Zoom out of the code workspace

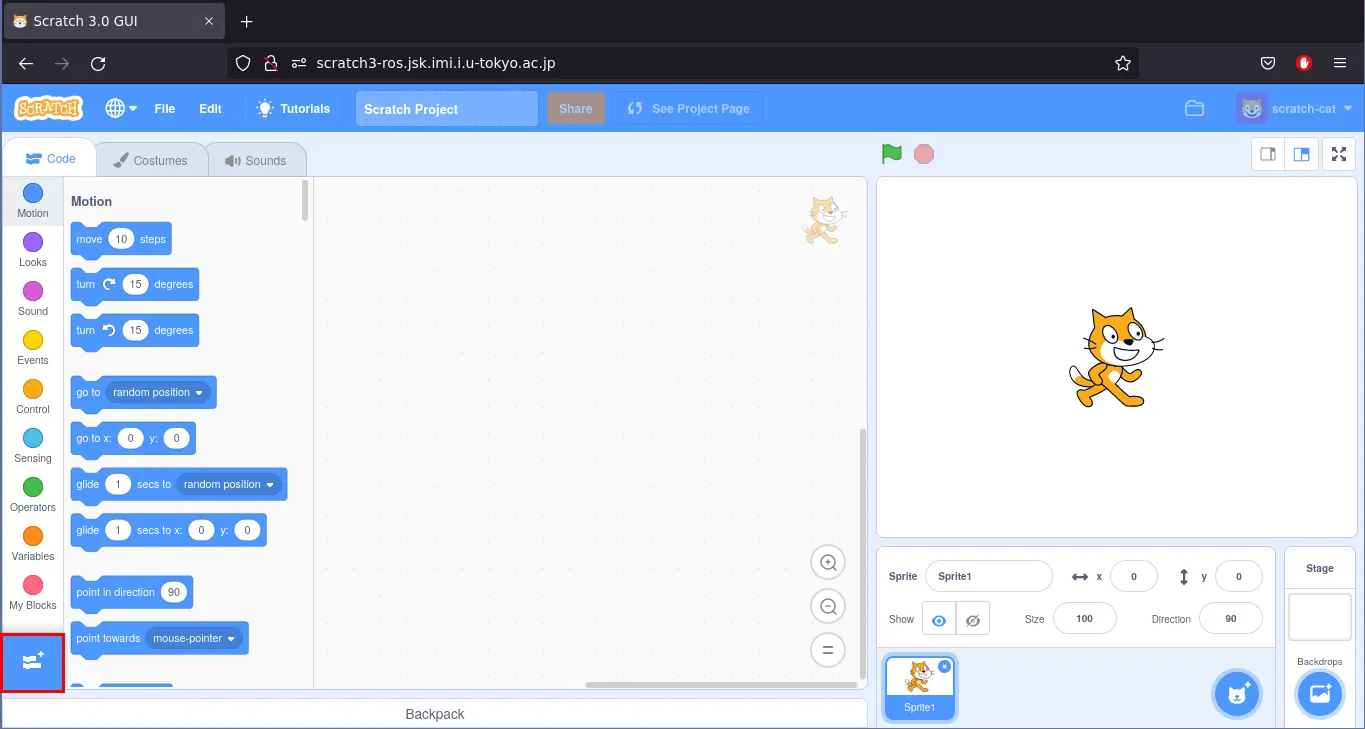(x=828, y=606)
